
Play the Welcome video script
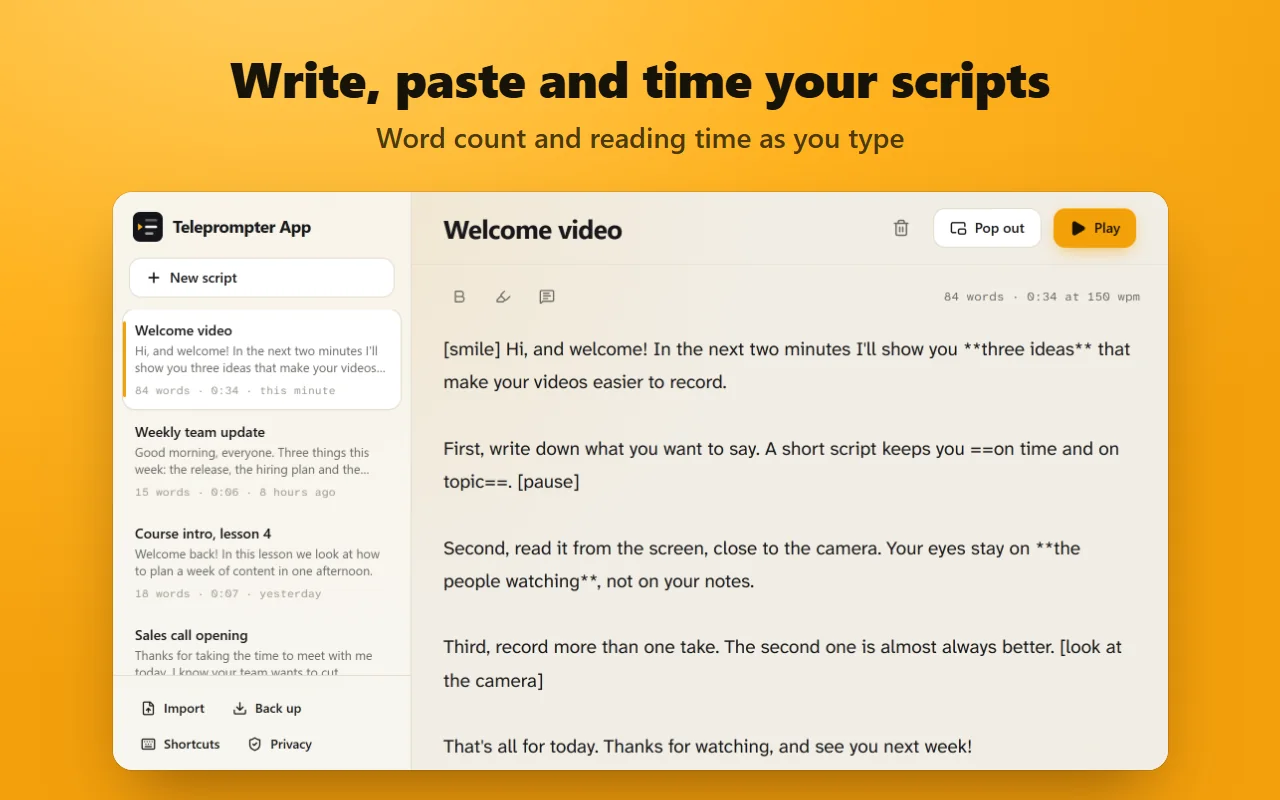pyautogui.click(x=1094, y=228)
